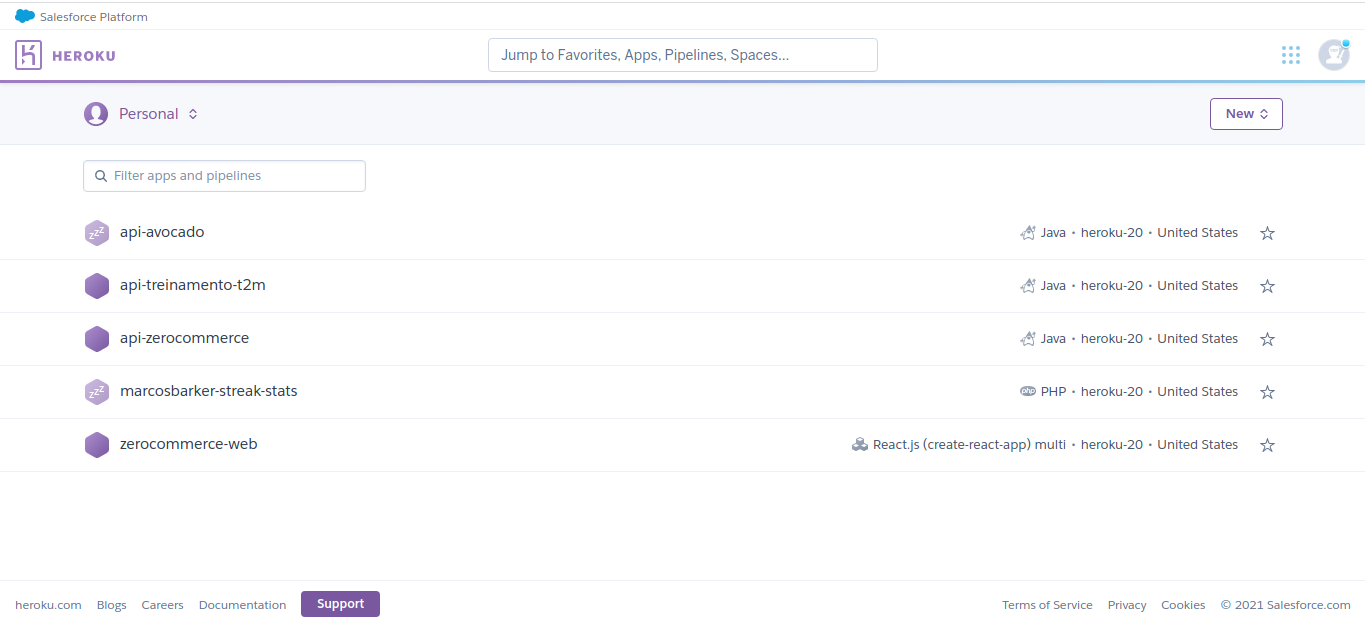Open the zerocommerce-web app

(x=189, y=444)
